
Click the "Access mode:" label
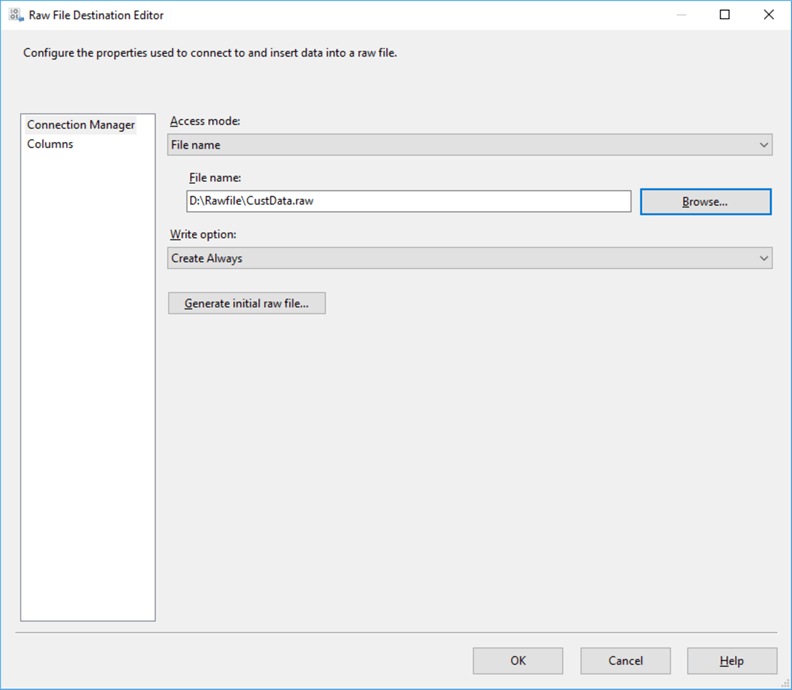205,121
